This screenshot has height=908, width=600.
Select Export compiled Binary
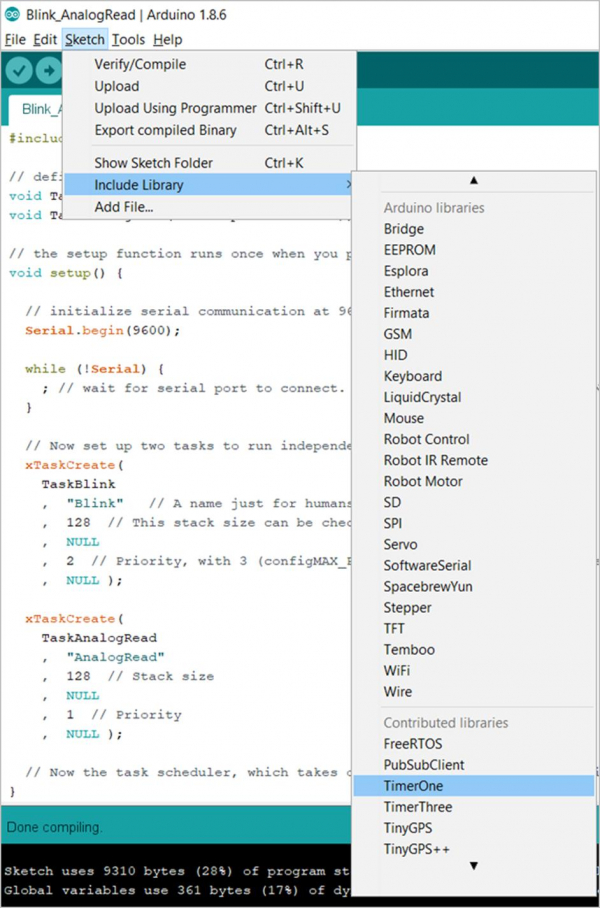pyautogui.click(x=209, y=130)
